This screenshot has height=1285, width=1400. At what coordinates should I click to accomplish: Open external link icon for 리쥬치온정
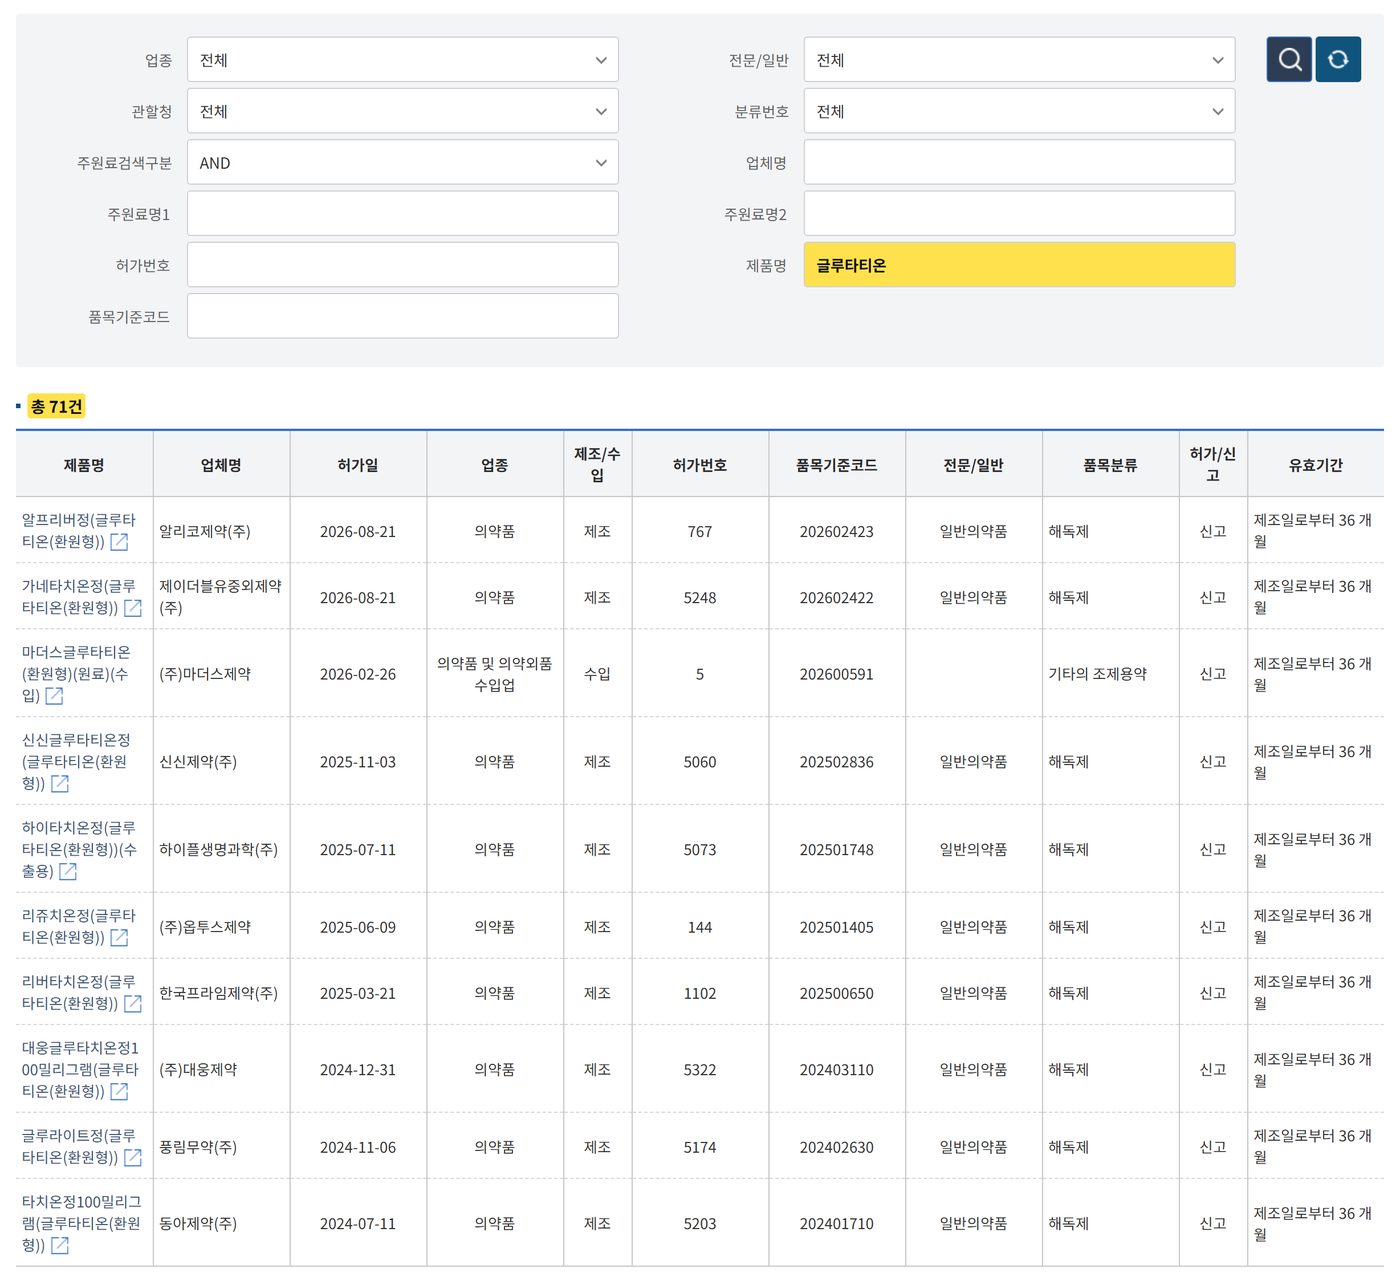pos(119,938)
